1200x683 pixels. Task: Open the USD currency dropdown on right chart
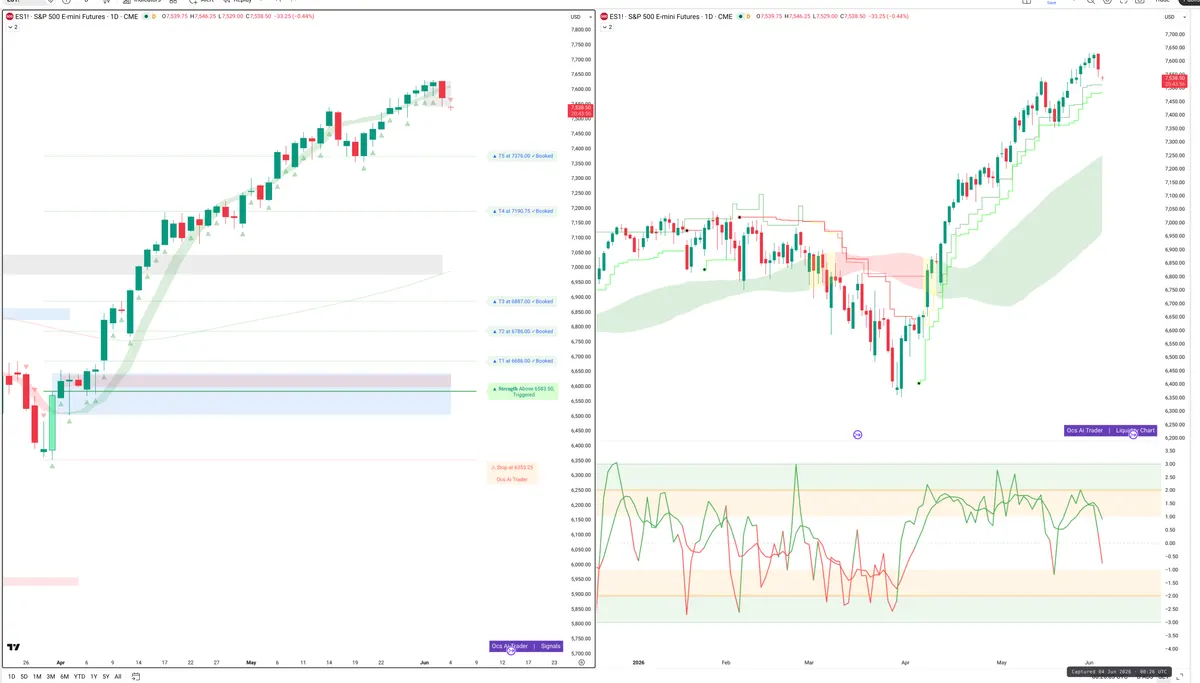click(x=1176, y=17)
